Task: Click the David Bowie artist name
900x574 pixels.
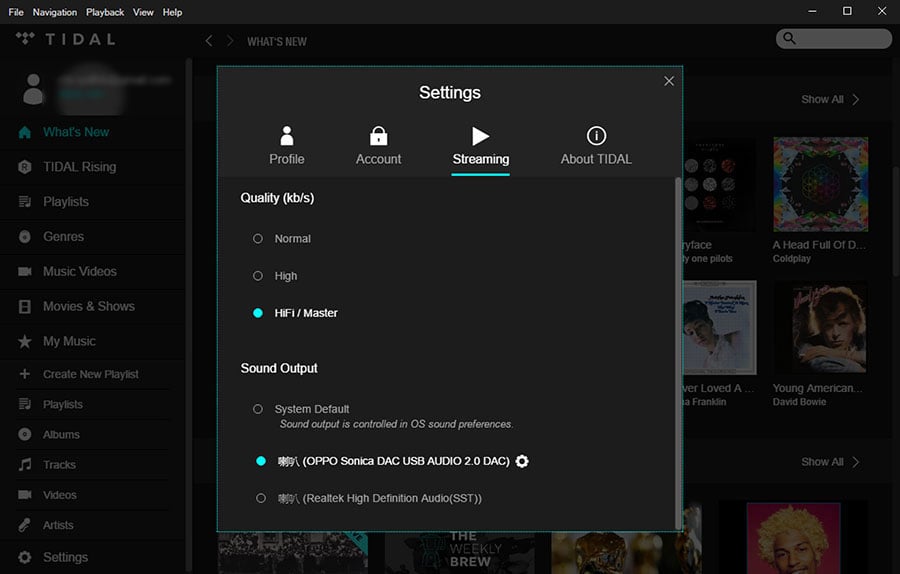Action: (799, 402)
